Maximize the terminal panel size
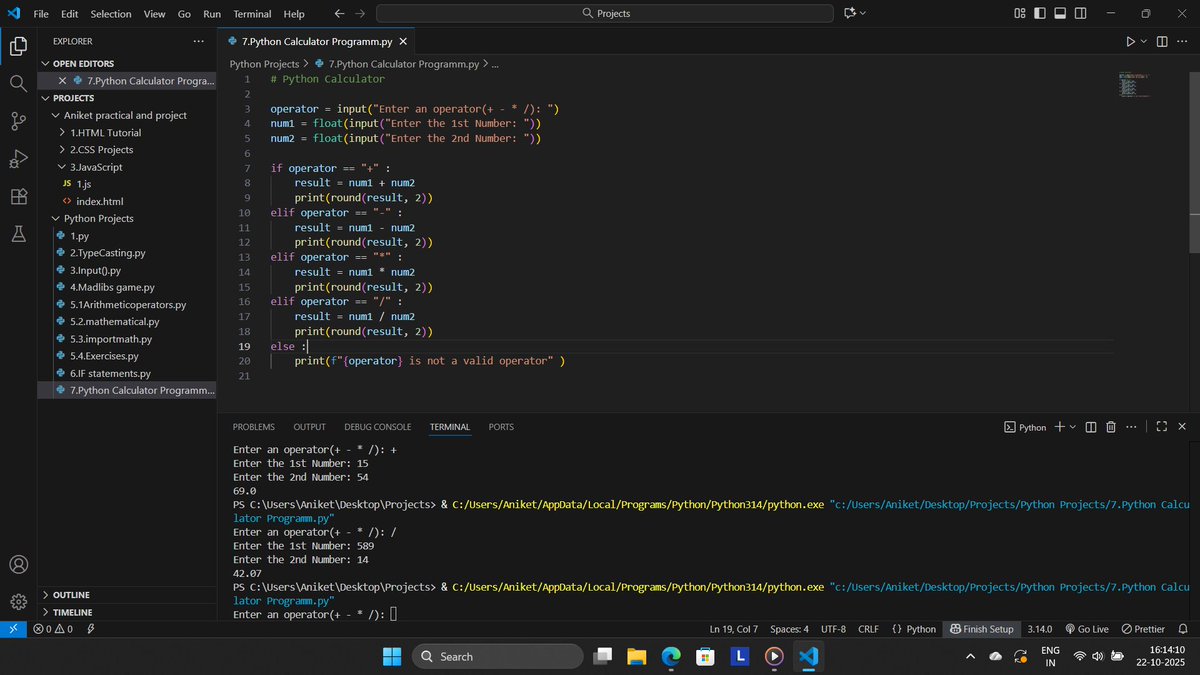The image size is (1200, 675). 1161,427
